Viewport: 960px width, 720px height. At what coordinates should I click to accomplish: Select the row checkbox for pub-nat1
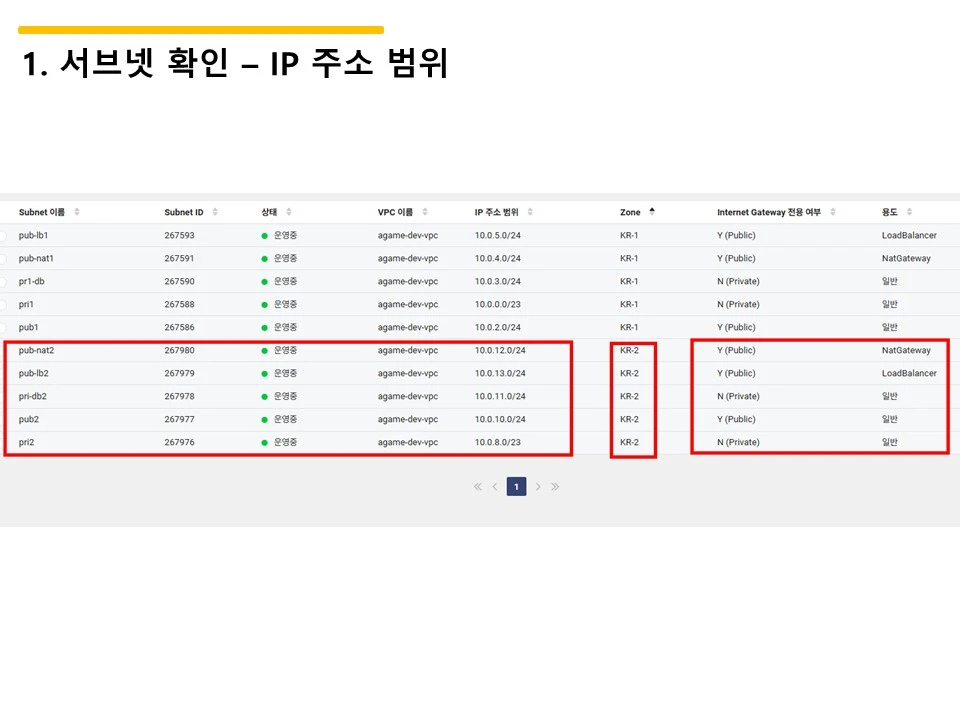tap(6, 258)
